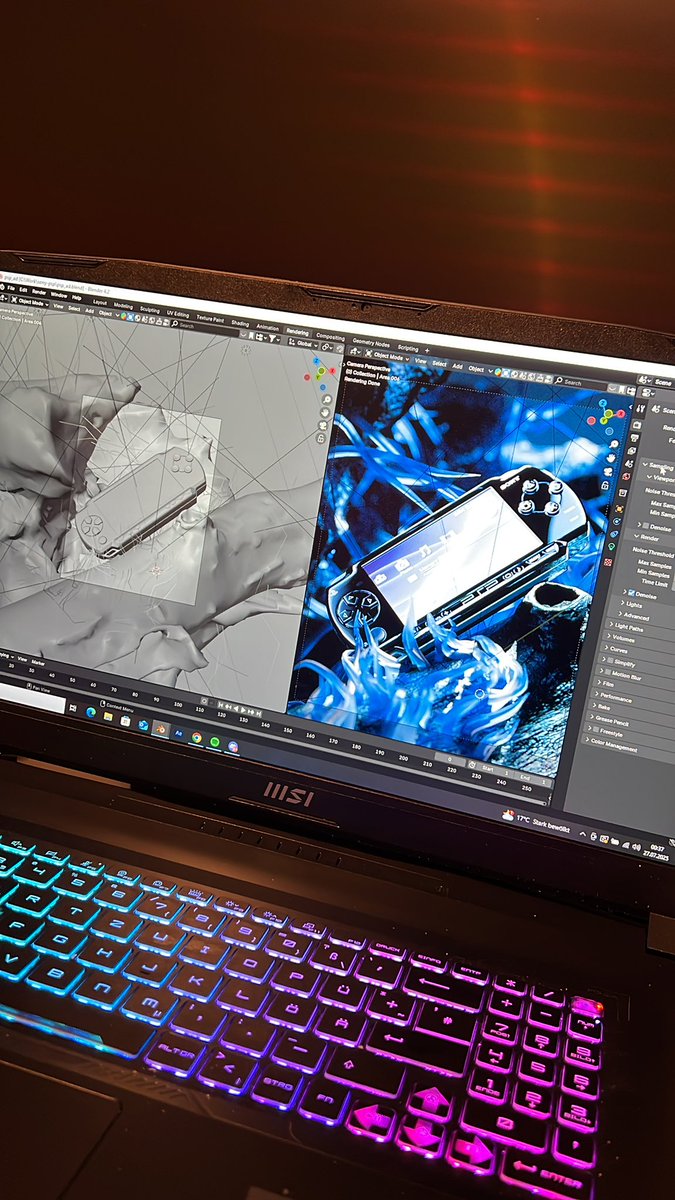Switch to the UV Editing workspace tab
Viewport: 675px width, 1200px height.
pos(178,314)
